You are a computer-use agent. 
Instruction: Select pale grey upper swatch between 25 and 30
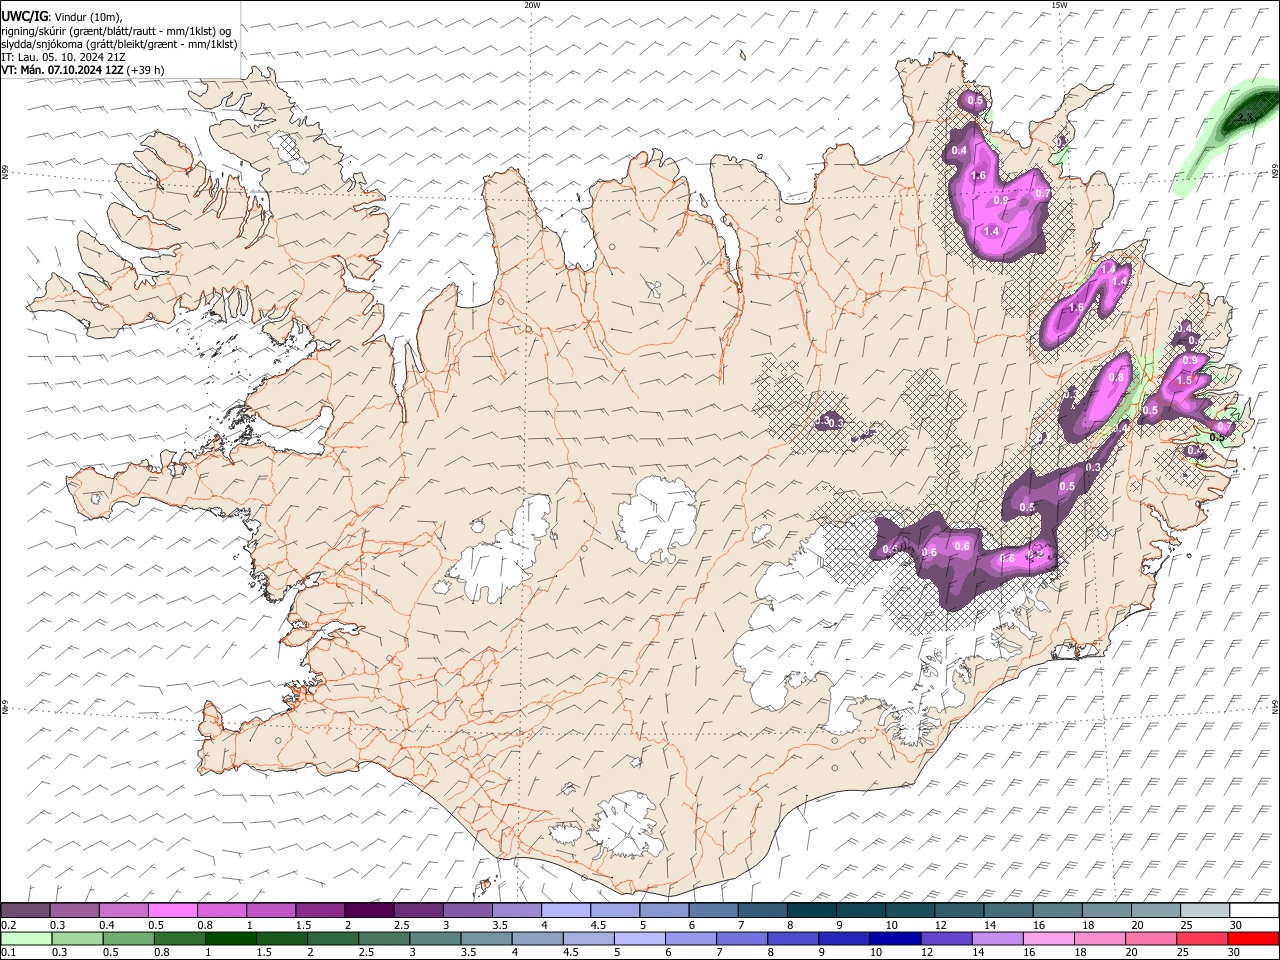(x=1203, y=910)
